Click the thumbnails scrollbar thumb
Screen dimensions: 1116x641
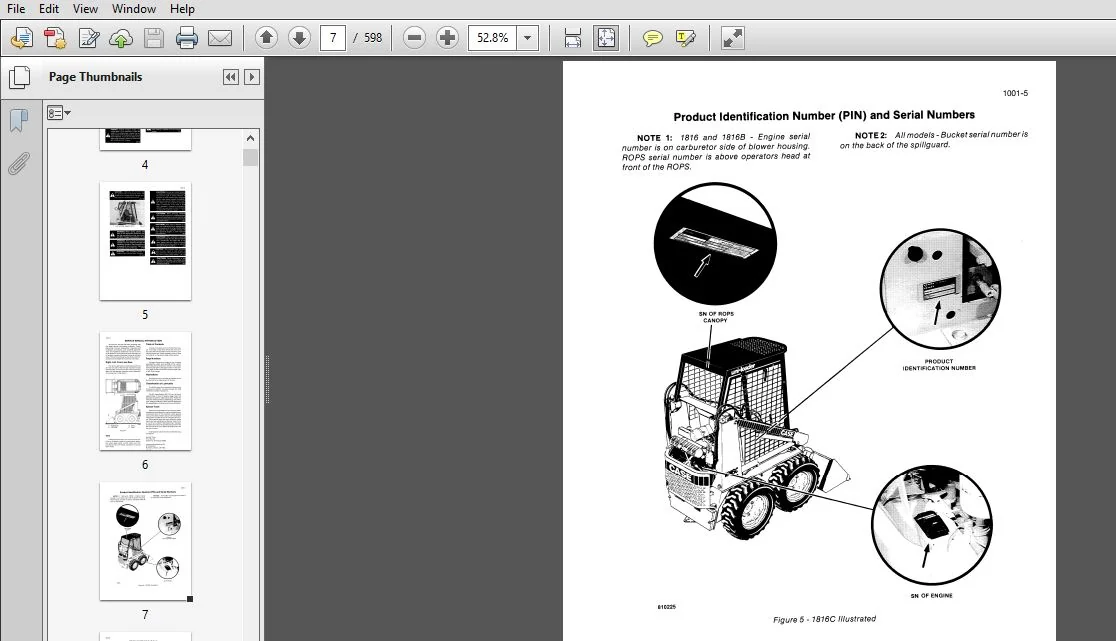coord(251,157)
